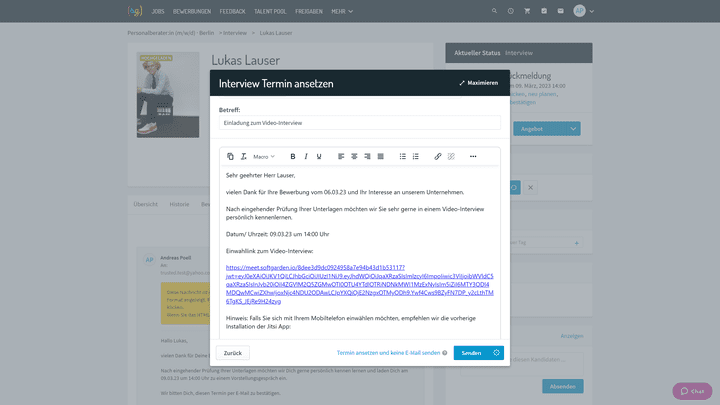The width and height of the screenshot is (720, 405).
Task: Apply italic formatting
Action: tap(306, 157)
